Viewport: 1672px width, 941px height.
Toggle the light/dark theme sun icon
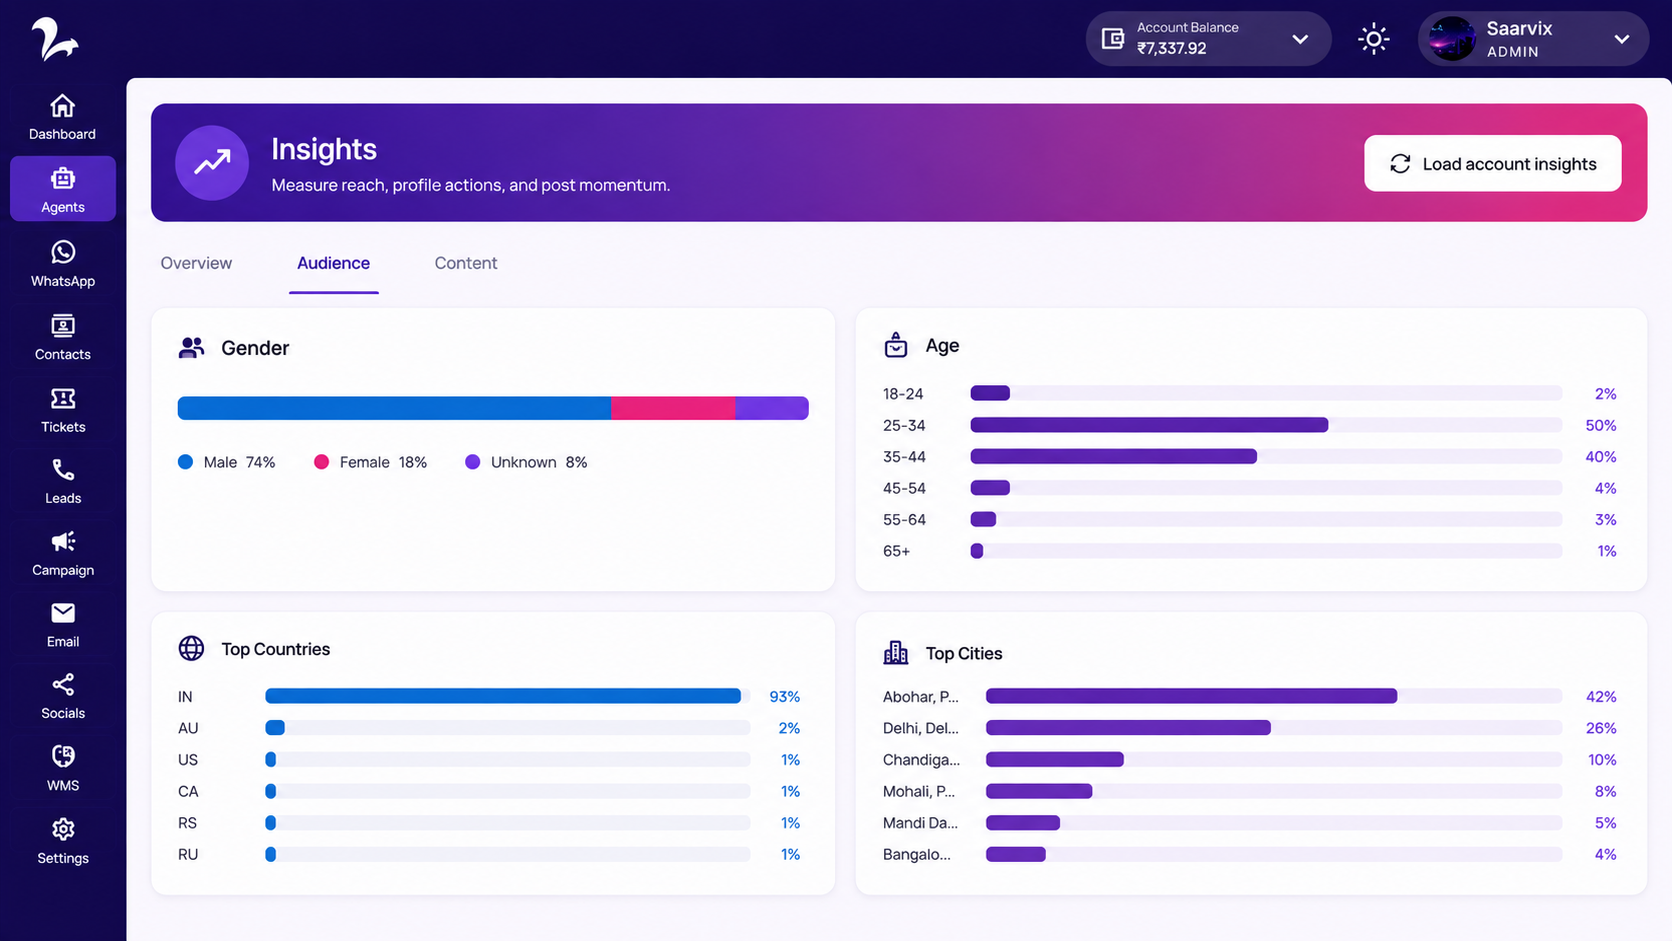(1374, 39)
